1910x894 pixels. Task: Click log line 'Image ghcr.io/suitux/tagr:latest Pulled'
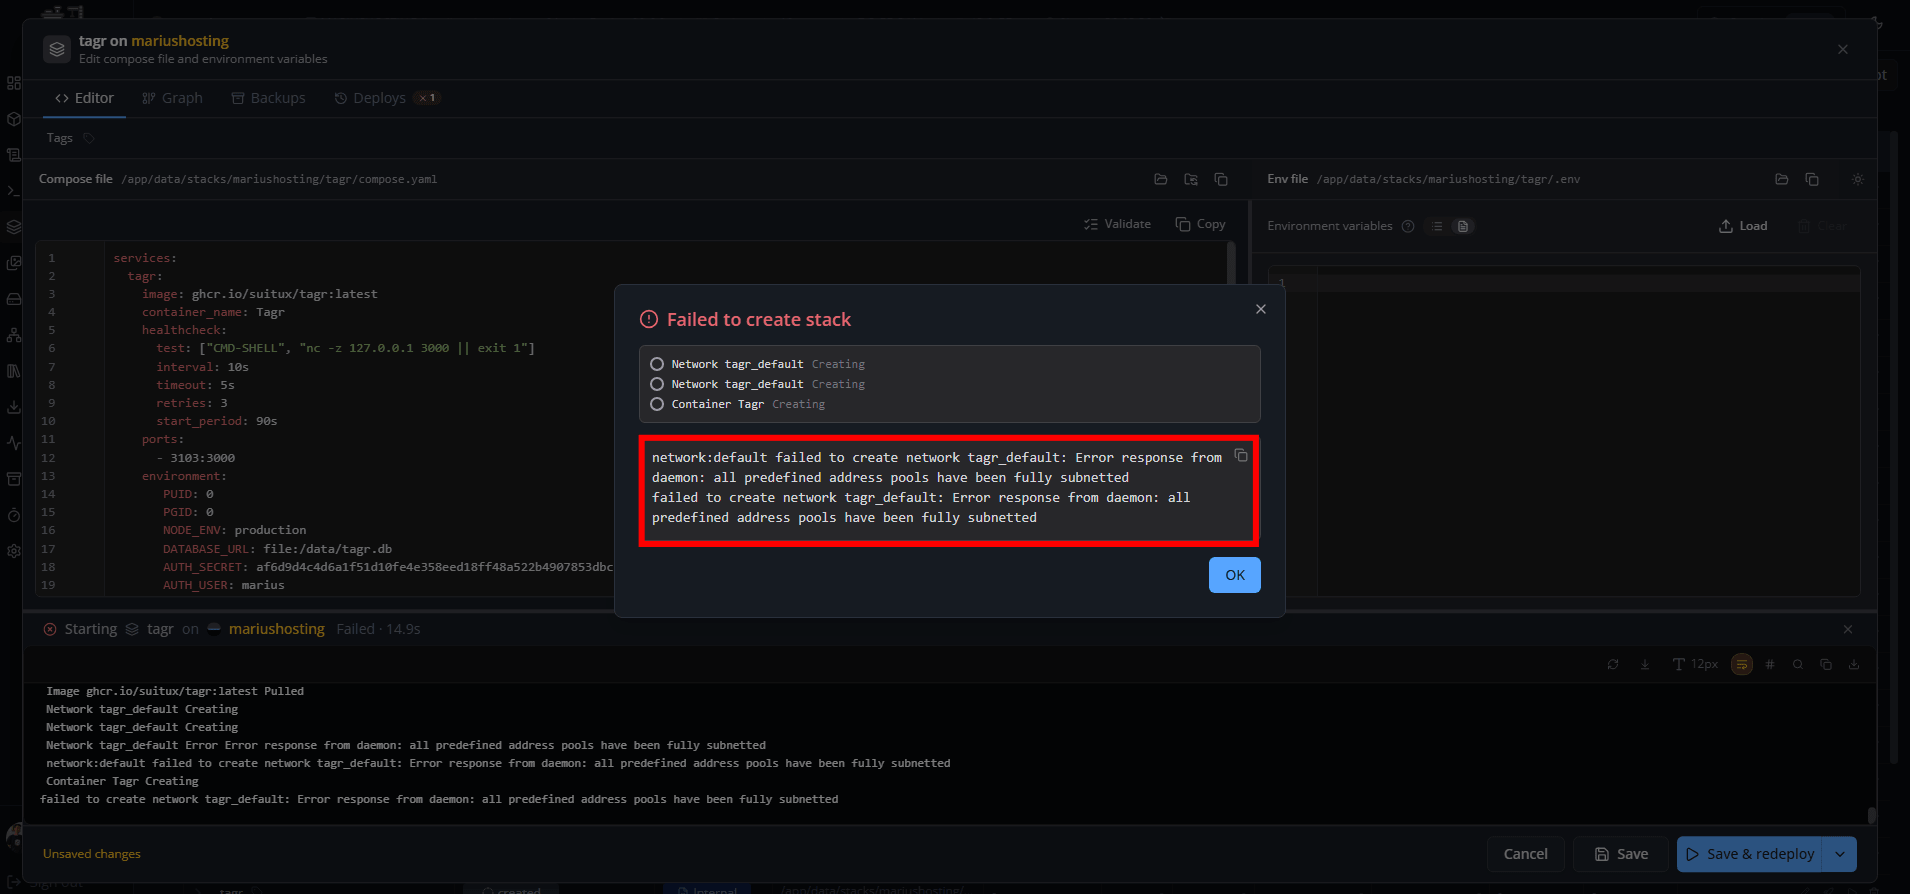pos(175,691)
